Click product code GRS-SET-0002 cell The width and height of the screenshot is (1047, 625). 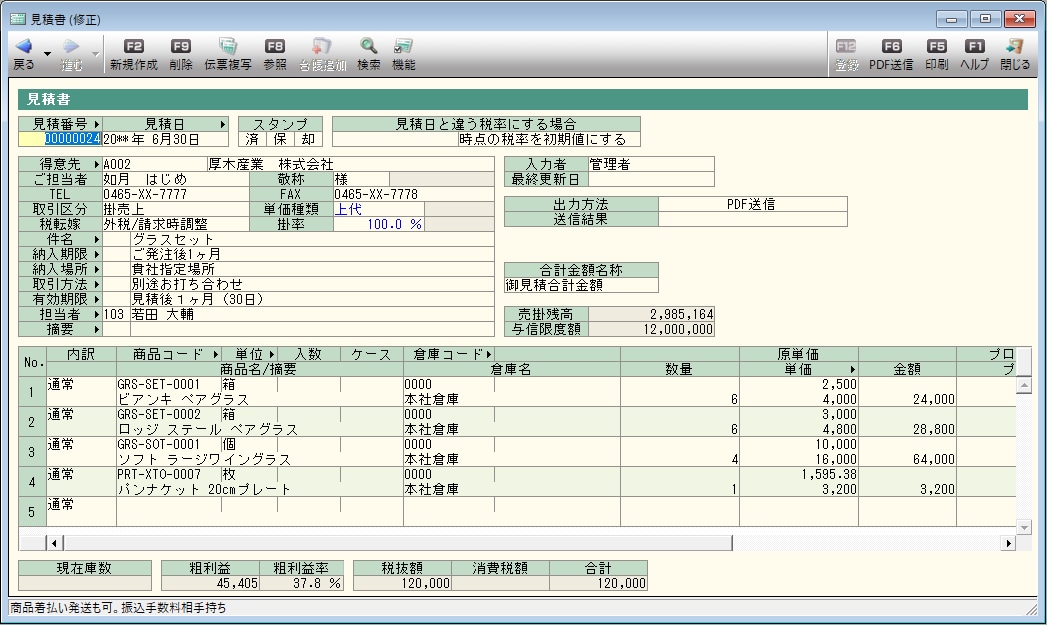click(168, 414)
